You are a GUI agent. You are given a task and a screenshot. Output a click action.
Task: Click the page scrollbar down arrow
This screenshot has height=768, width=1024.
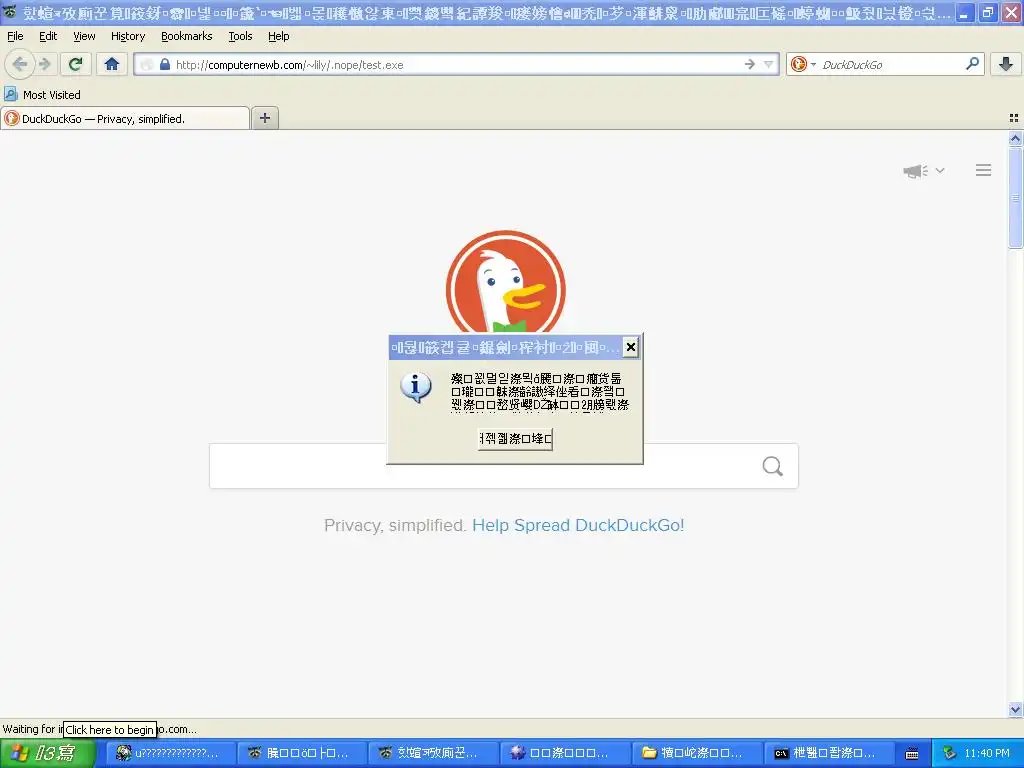[1015, 709]
